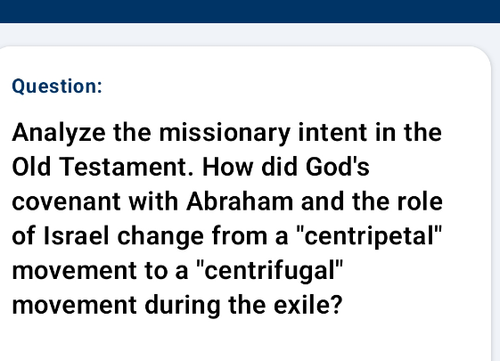
Task: Click the word "exile?" ending the question
Action: pyautogui.click(x=308, y=305)
